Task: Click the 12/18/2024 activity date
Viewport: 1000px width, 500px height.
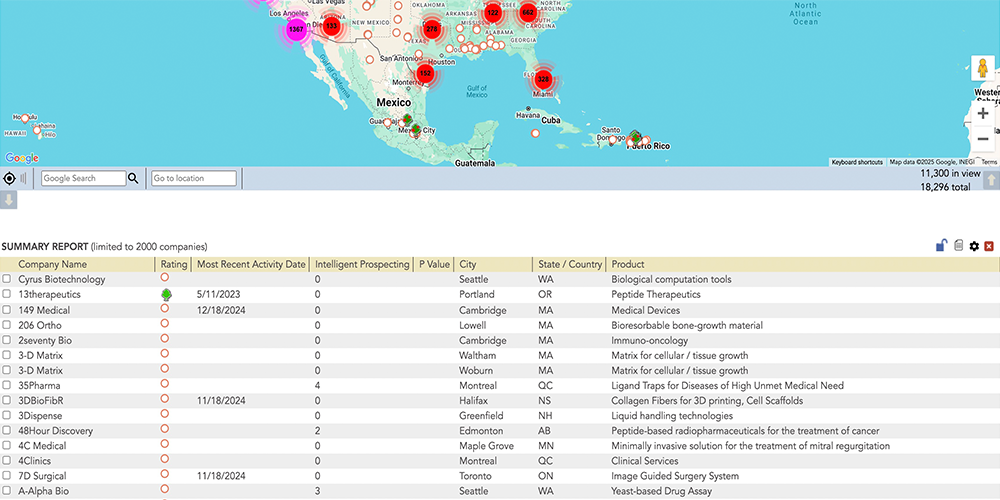Action: (221, 310)
